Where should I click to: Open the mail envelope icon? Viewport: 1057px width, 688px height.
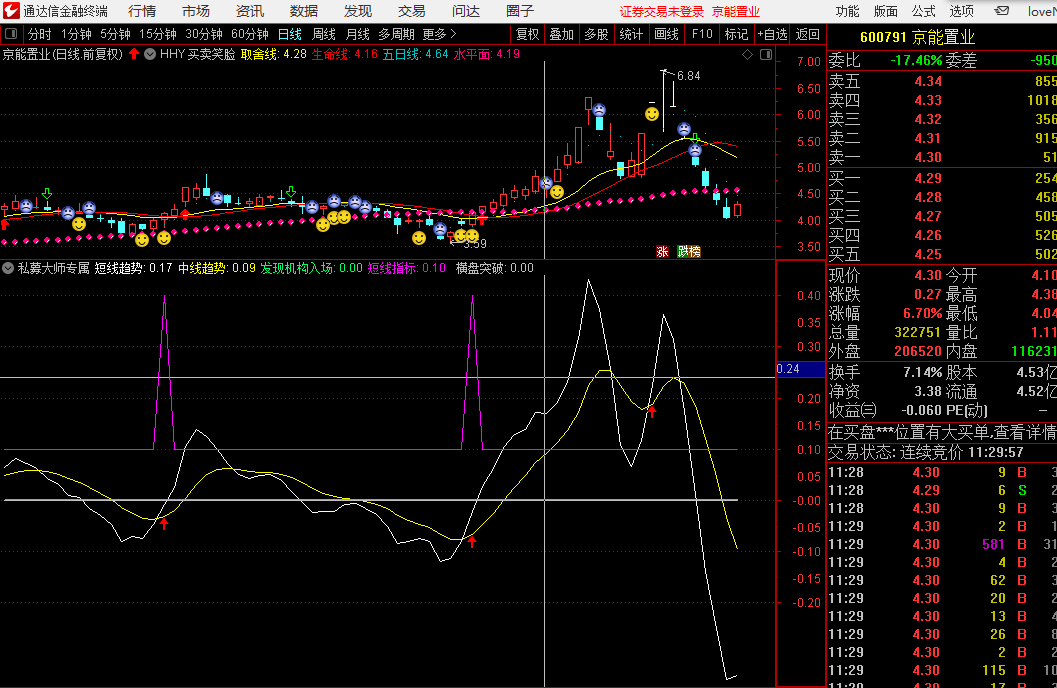click(x=1002, y=11)
